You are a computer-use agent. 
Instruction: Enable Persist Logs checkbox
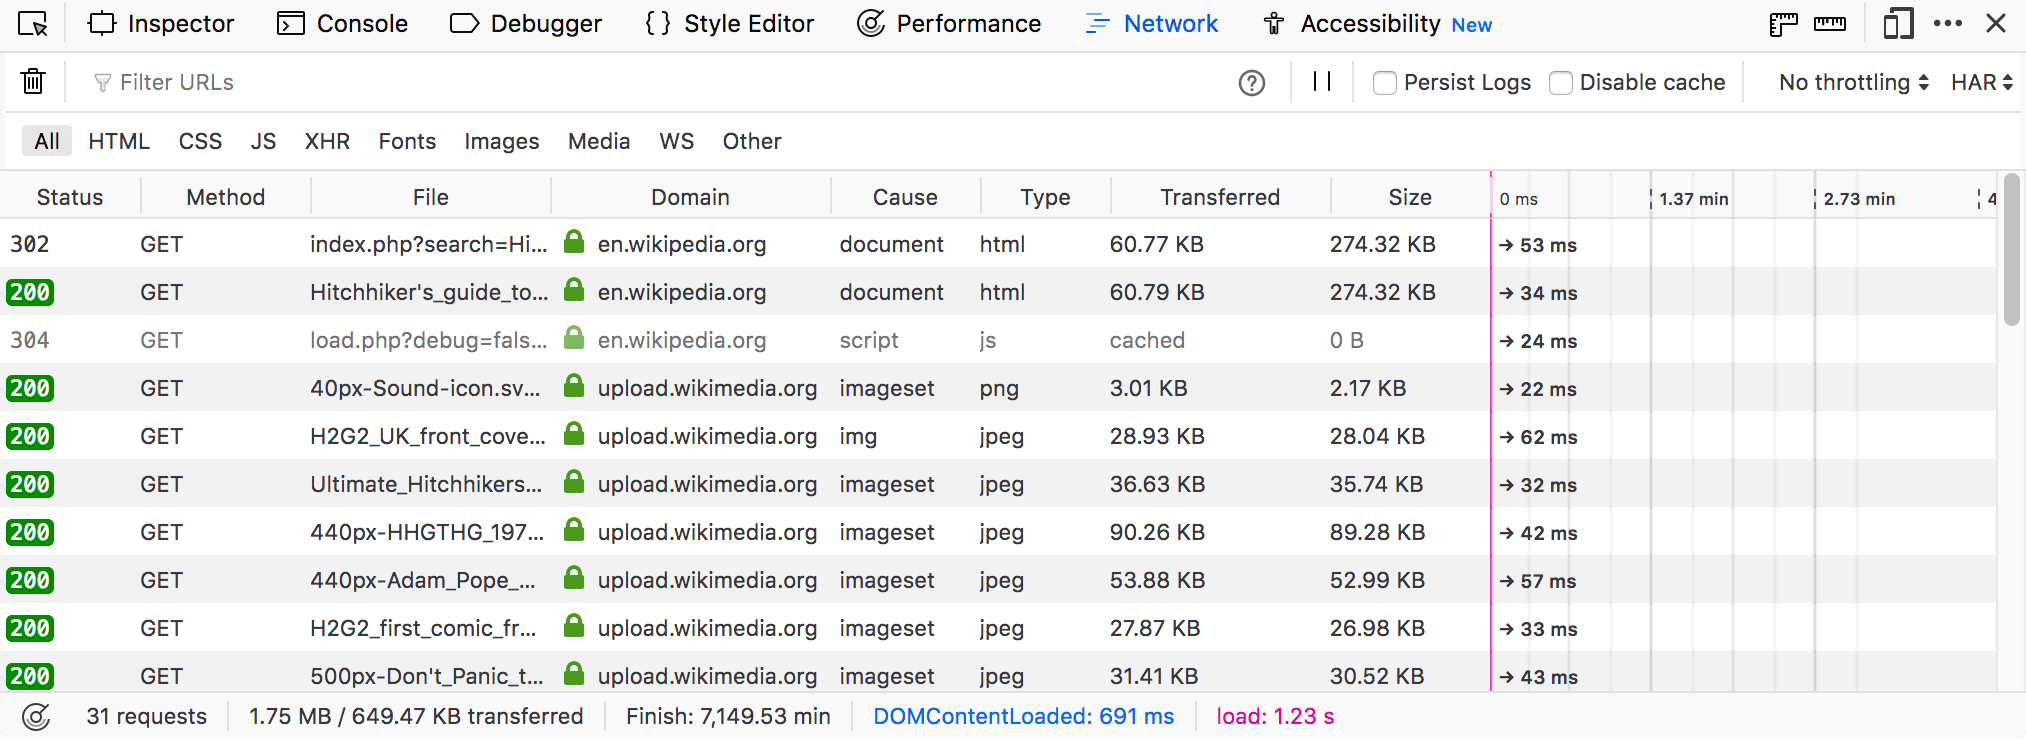coord(1385,83)
